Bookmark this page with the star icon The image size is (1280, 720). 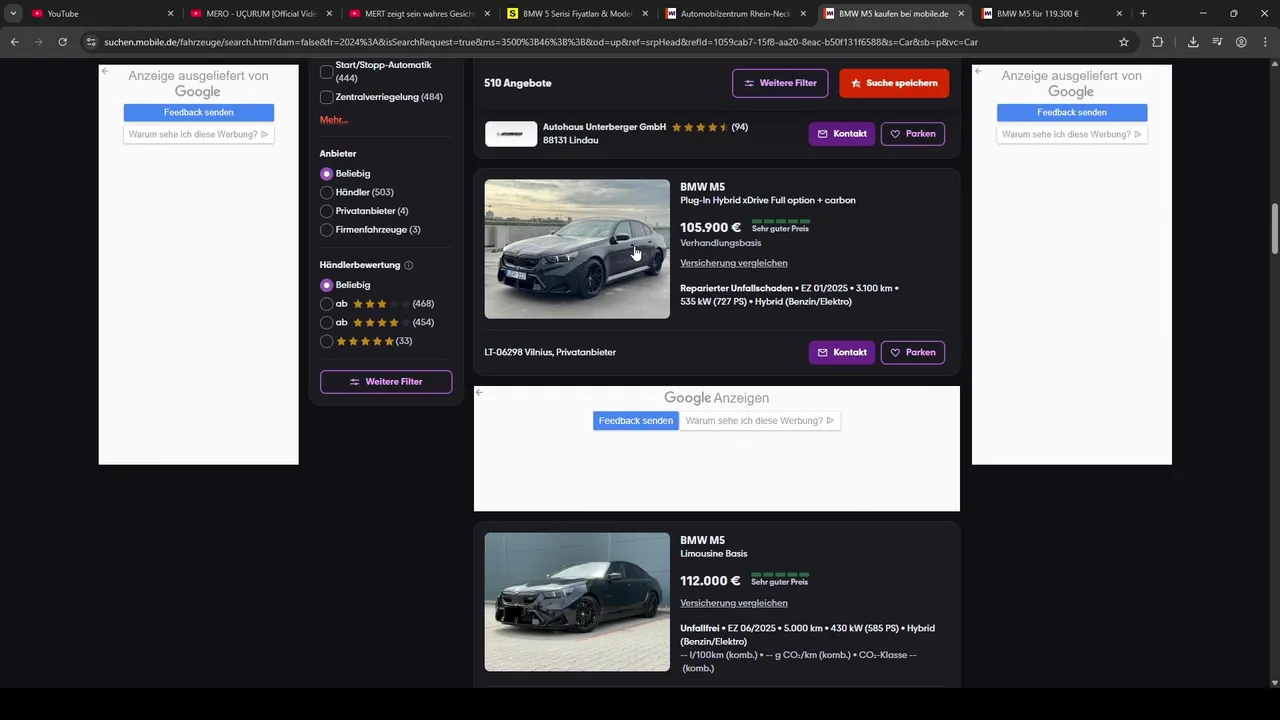click(1124, 42)
